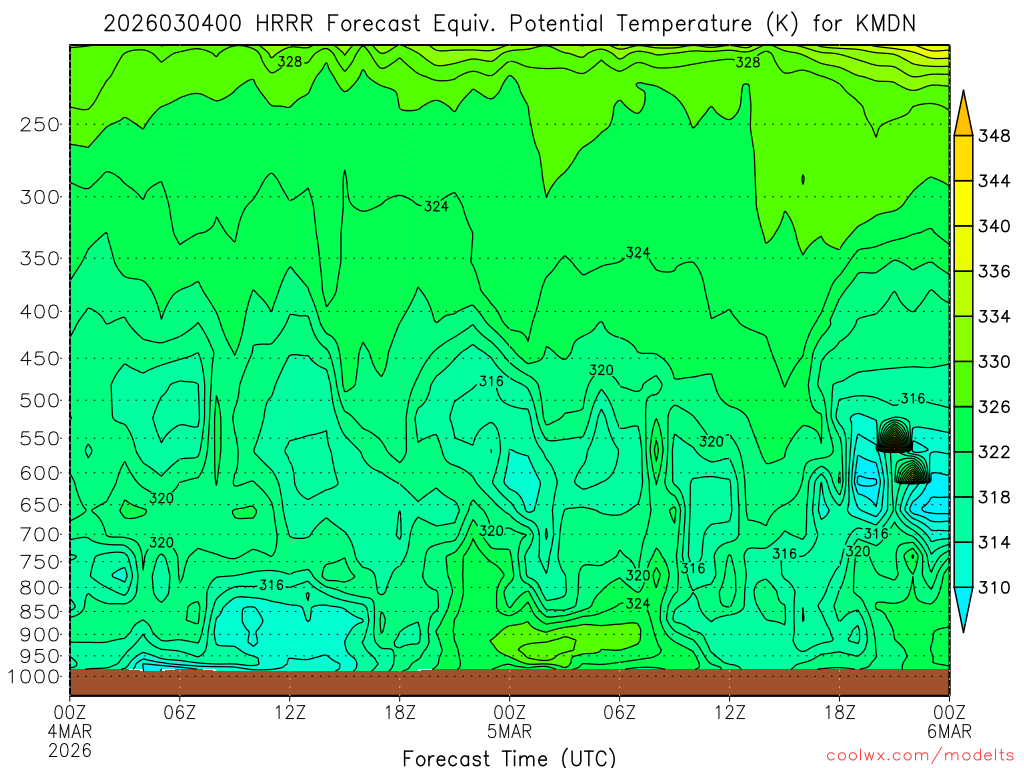
Task: Click the 800 pressure level label
Action: pos(40,587)
